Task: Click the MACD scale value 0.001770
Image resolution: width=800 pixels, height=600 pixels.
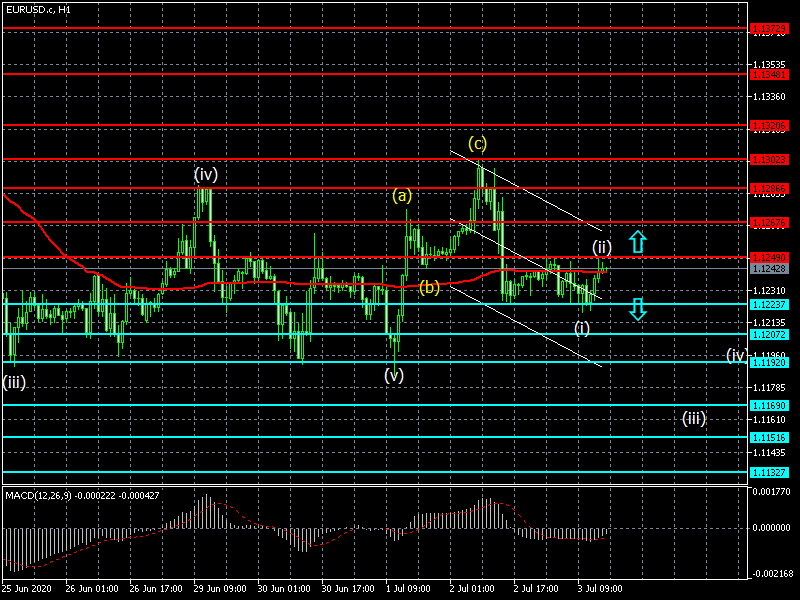Action: click(x=771, y=492)
